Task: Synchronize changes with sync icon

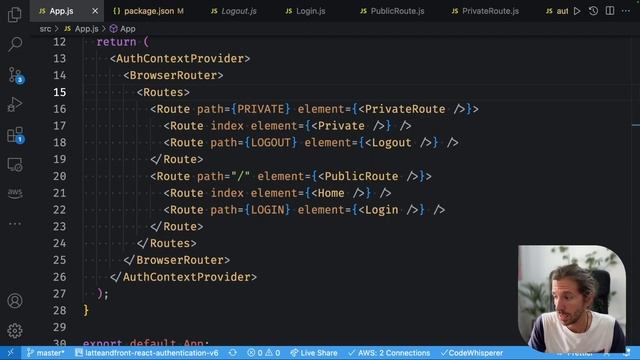Action: pyautogui.click(x=233, y=353)
